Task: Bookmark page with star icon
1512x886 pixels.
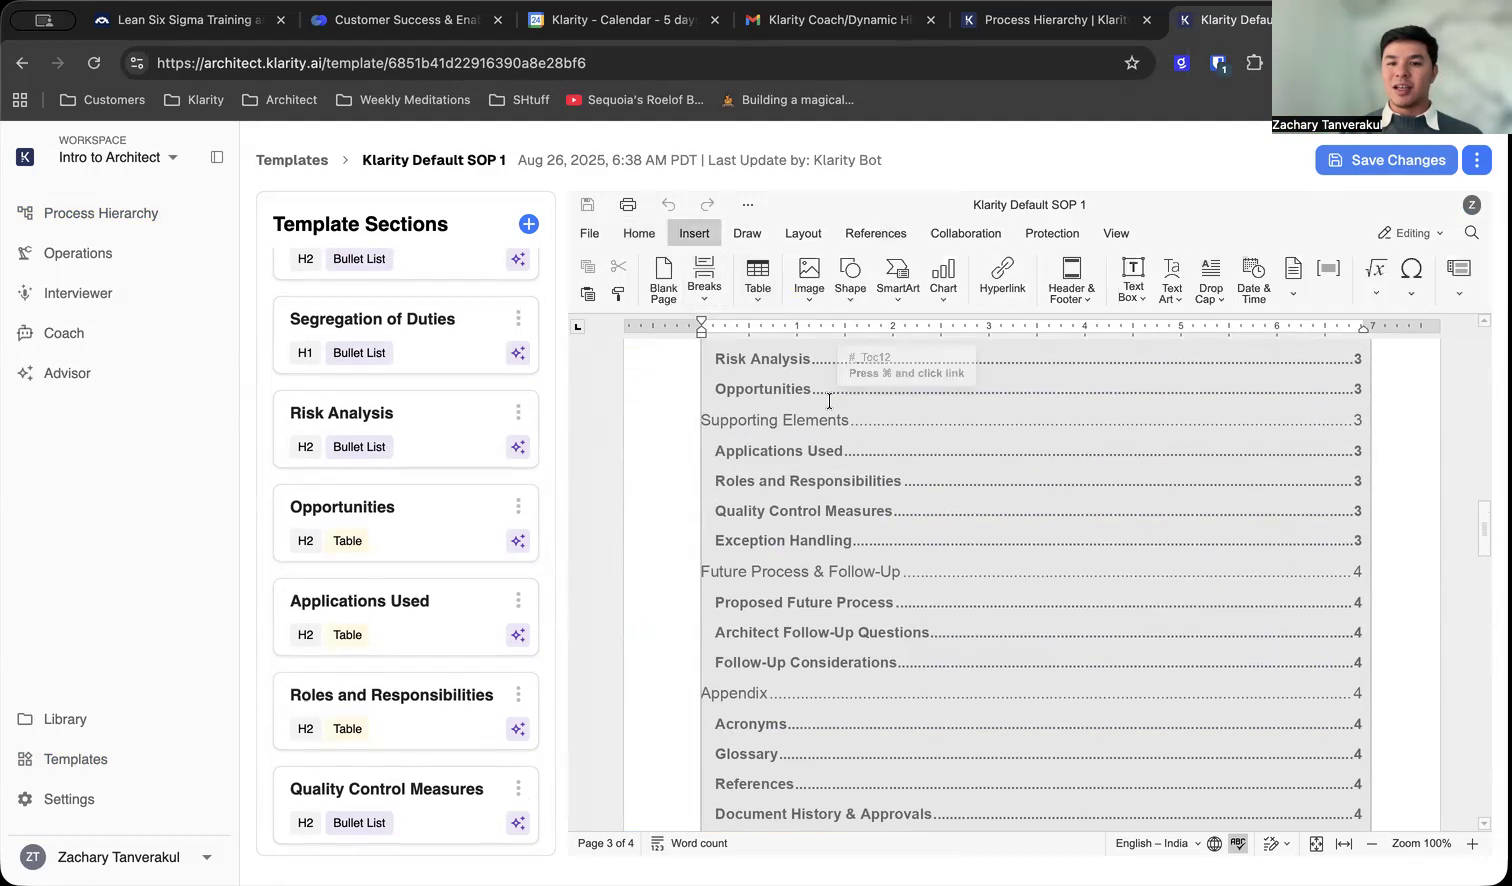Action: pyautogui.click(x=1132, y=63)
